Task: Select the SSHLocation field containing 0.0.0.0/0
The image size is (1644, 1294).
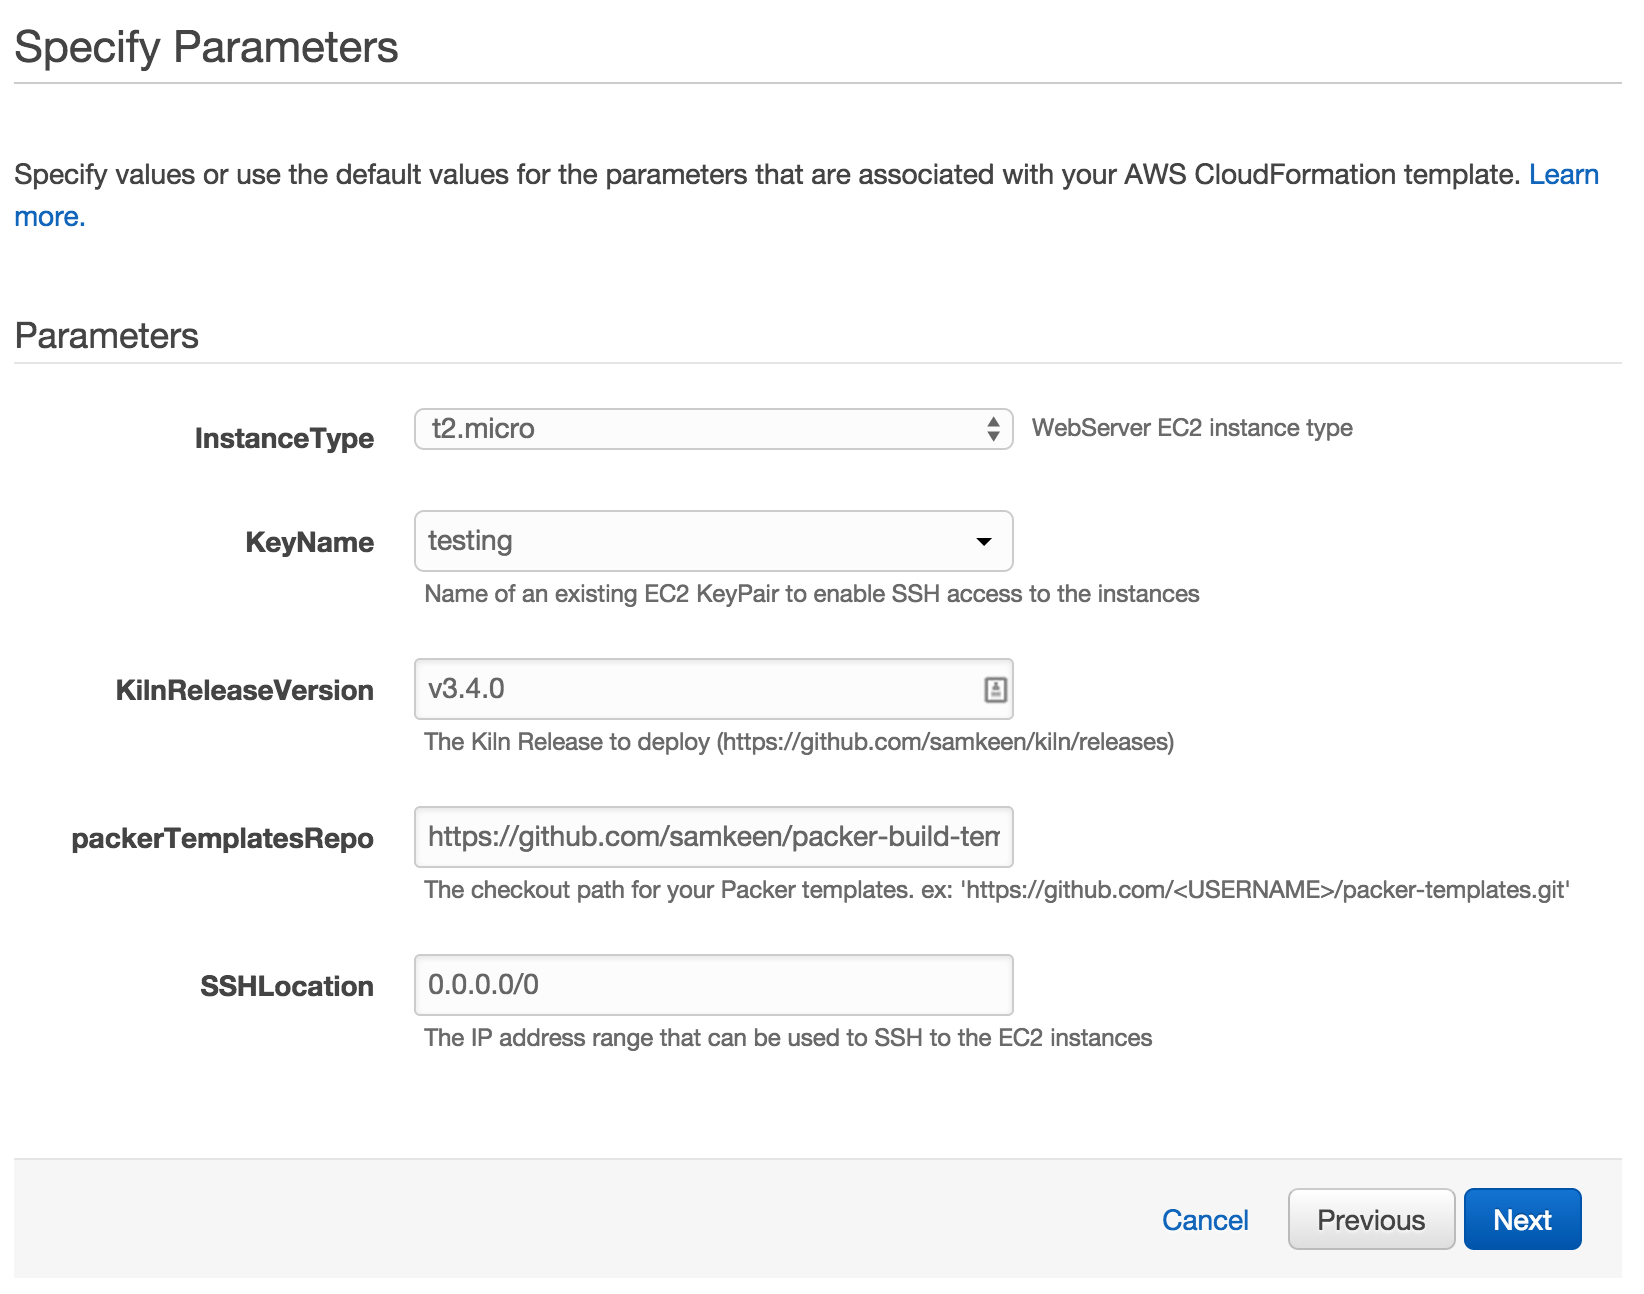Action: click(713, 985)
